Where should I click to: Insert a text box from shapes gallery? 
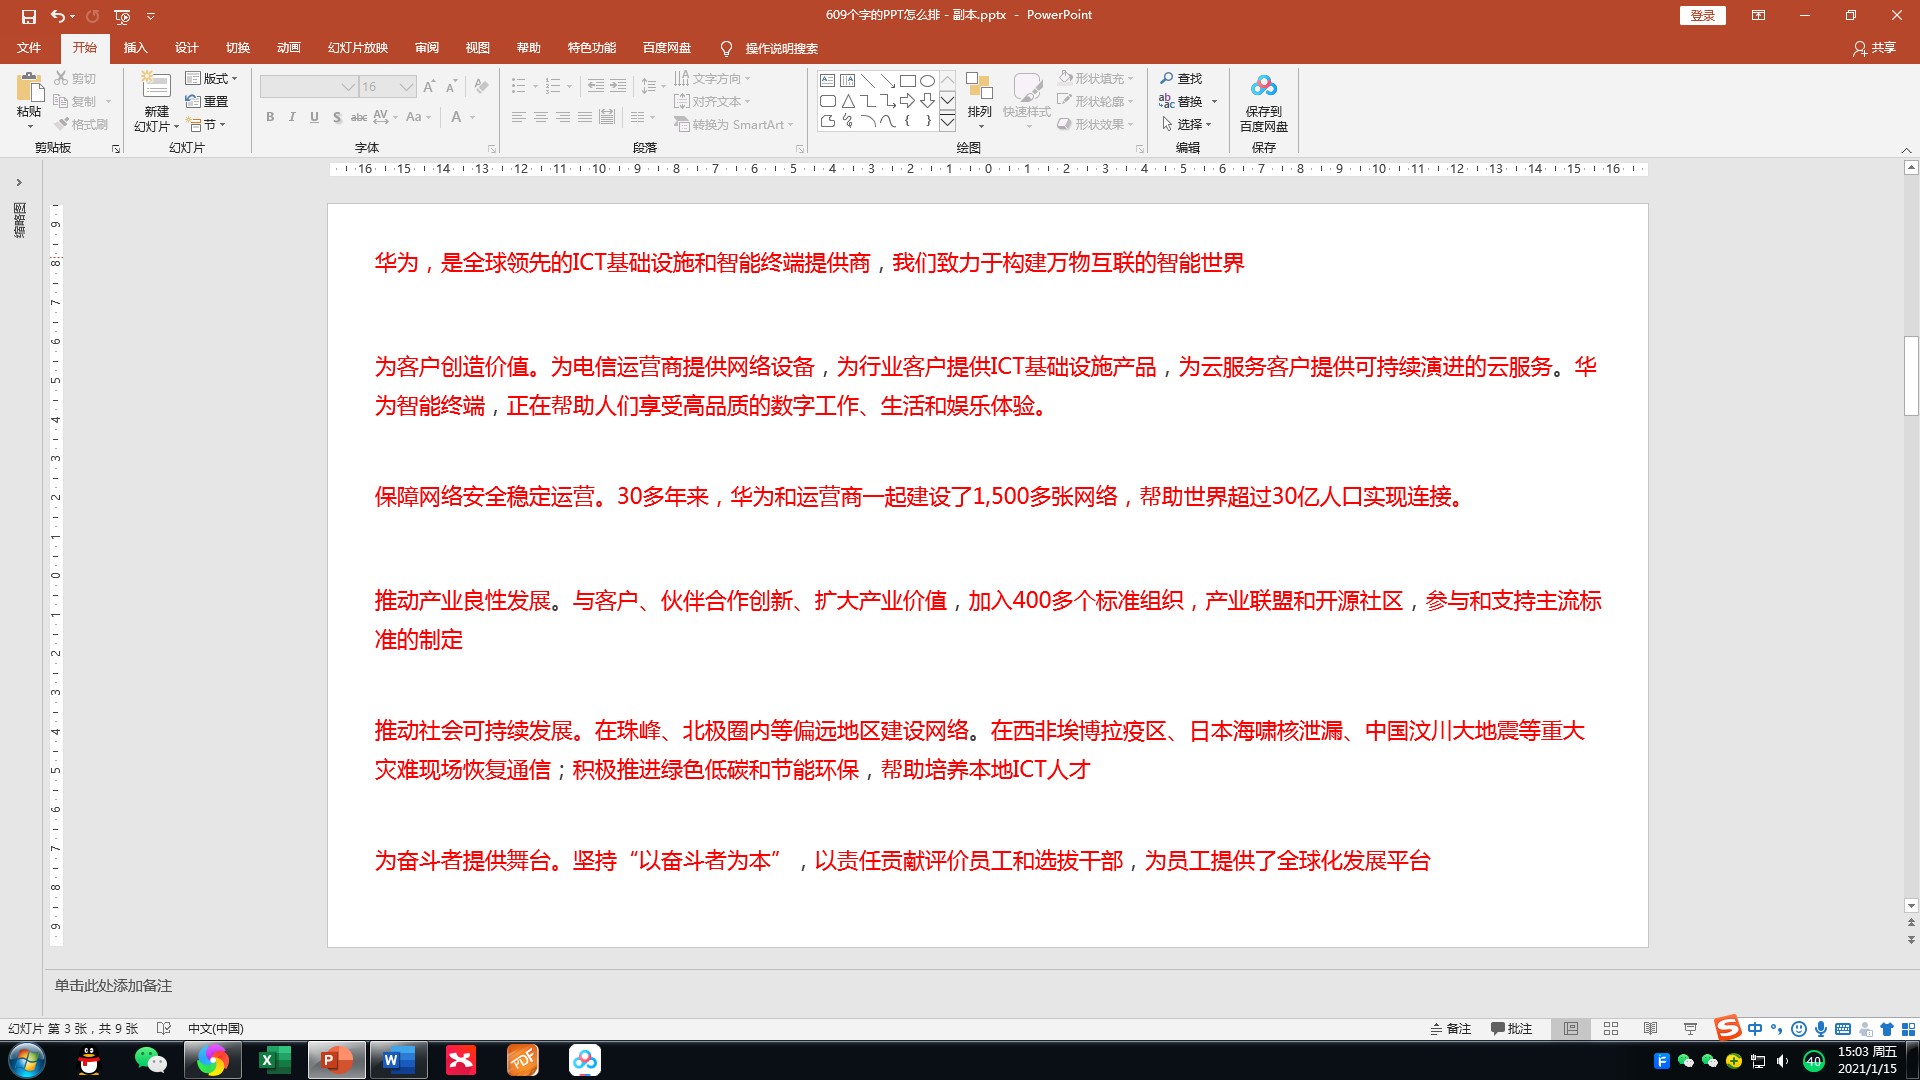pyautogui.click(x=827, y=81)
